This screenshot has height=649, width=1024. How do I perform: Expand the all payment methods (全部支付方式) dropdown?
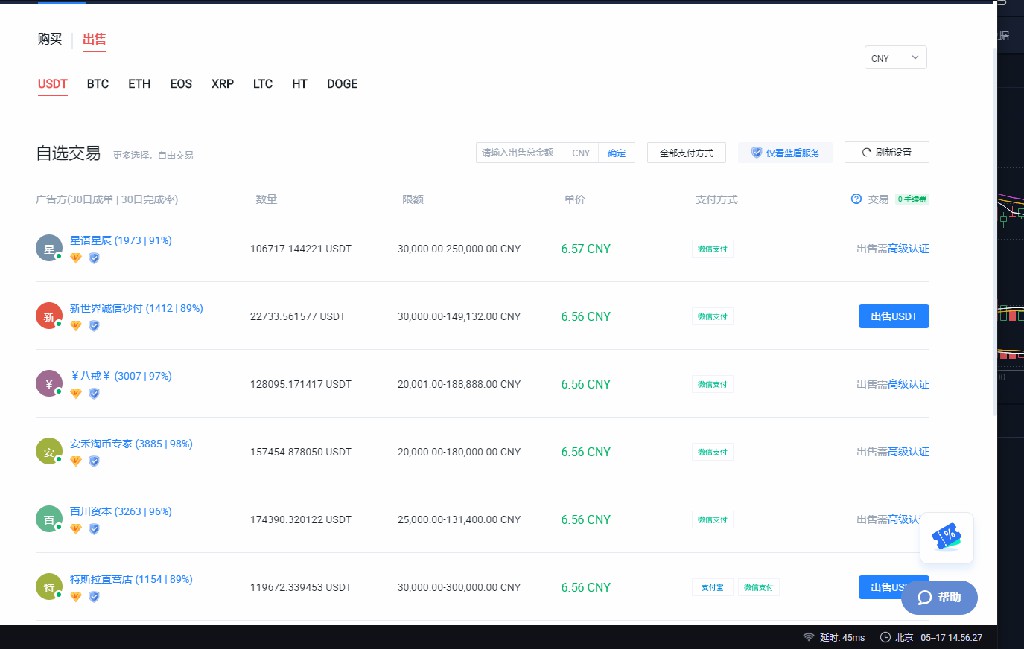click(x=686, y=153)
